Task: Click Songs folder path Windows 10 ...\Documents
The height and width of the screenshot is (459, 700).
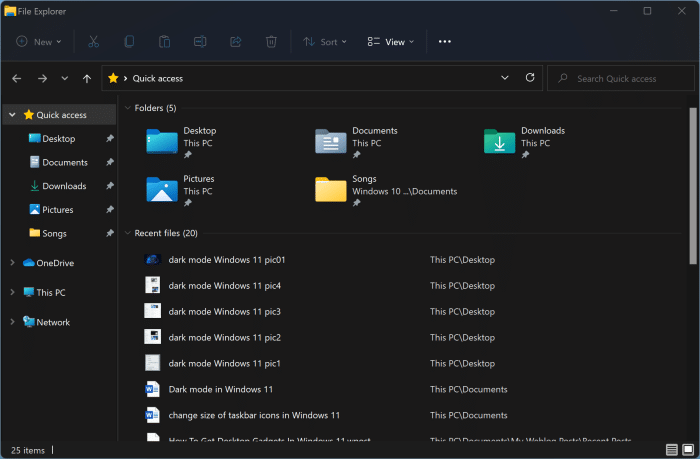Action: pos(404,191)
